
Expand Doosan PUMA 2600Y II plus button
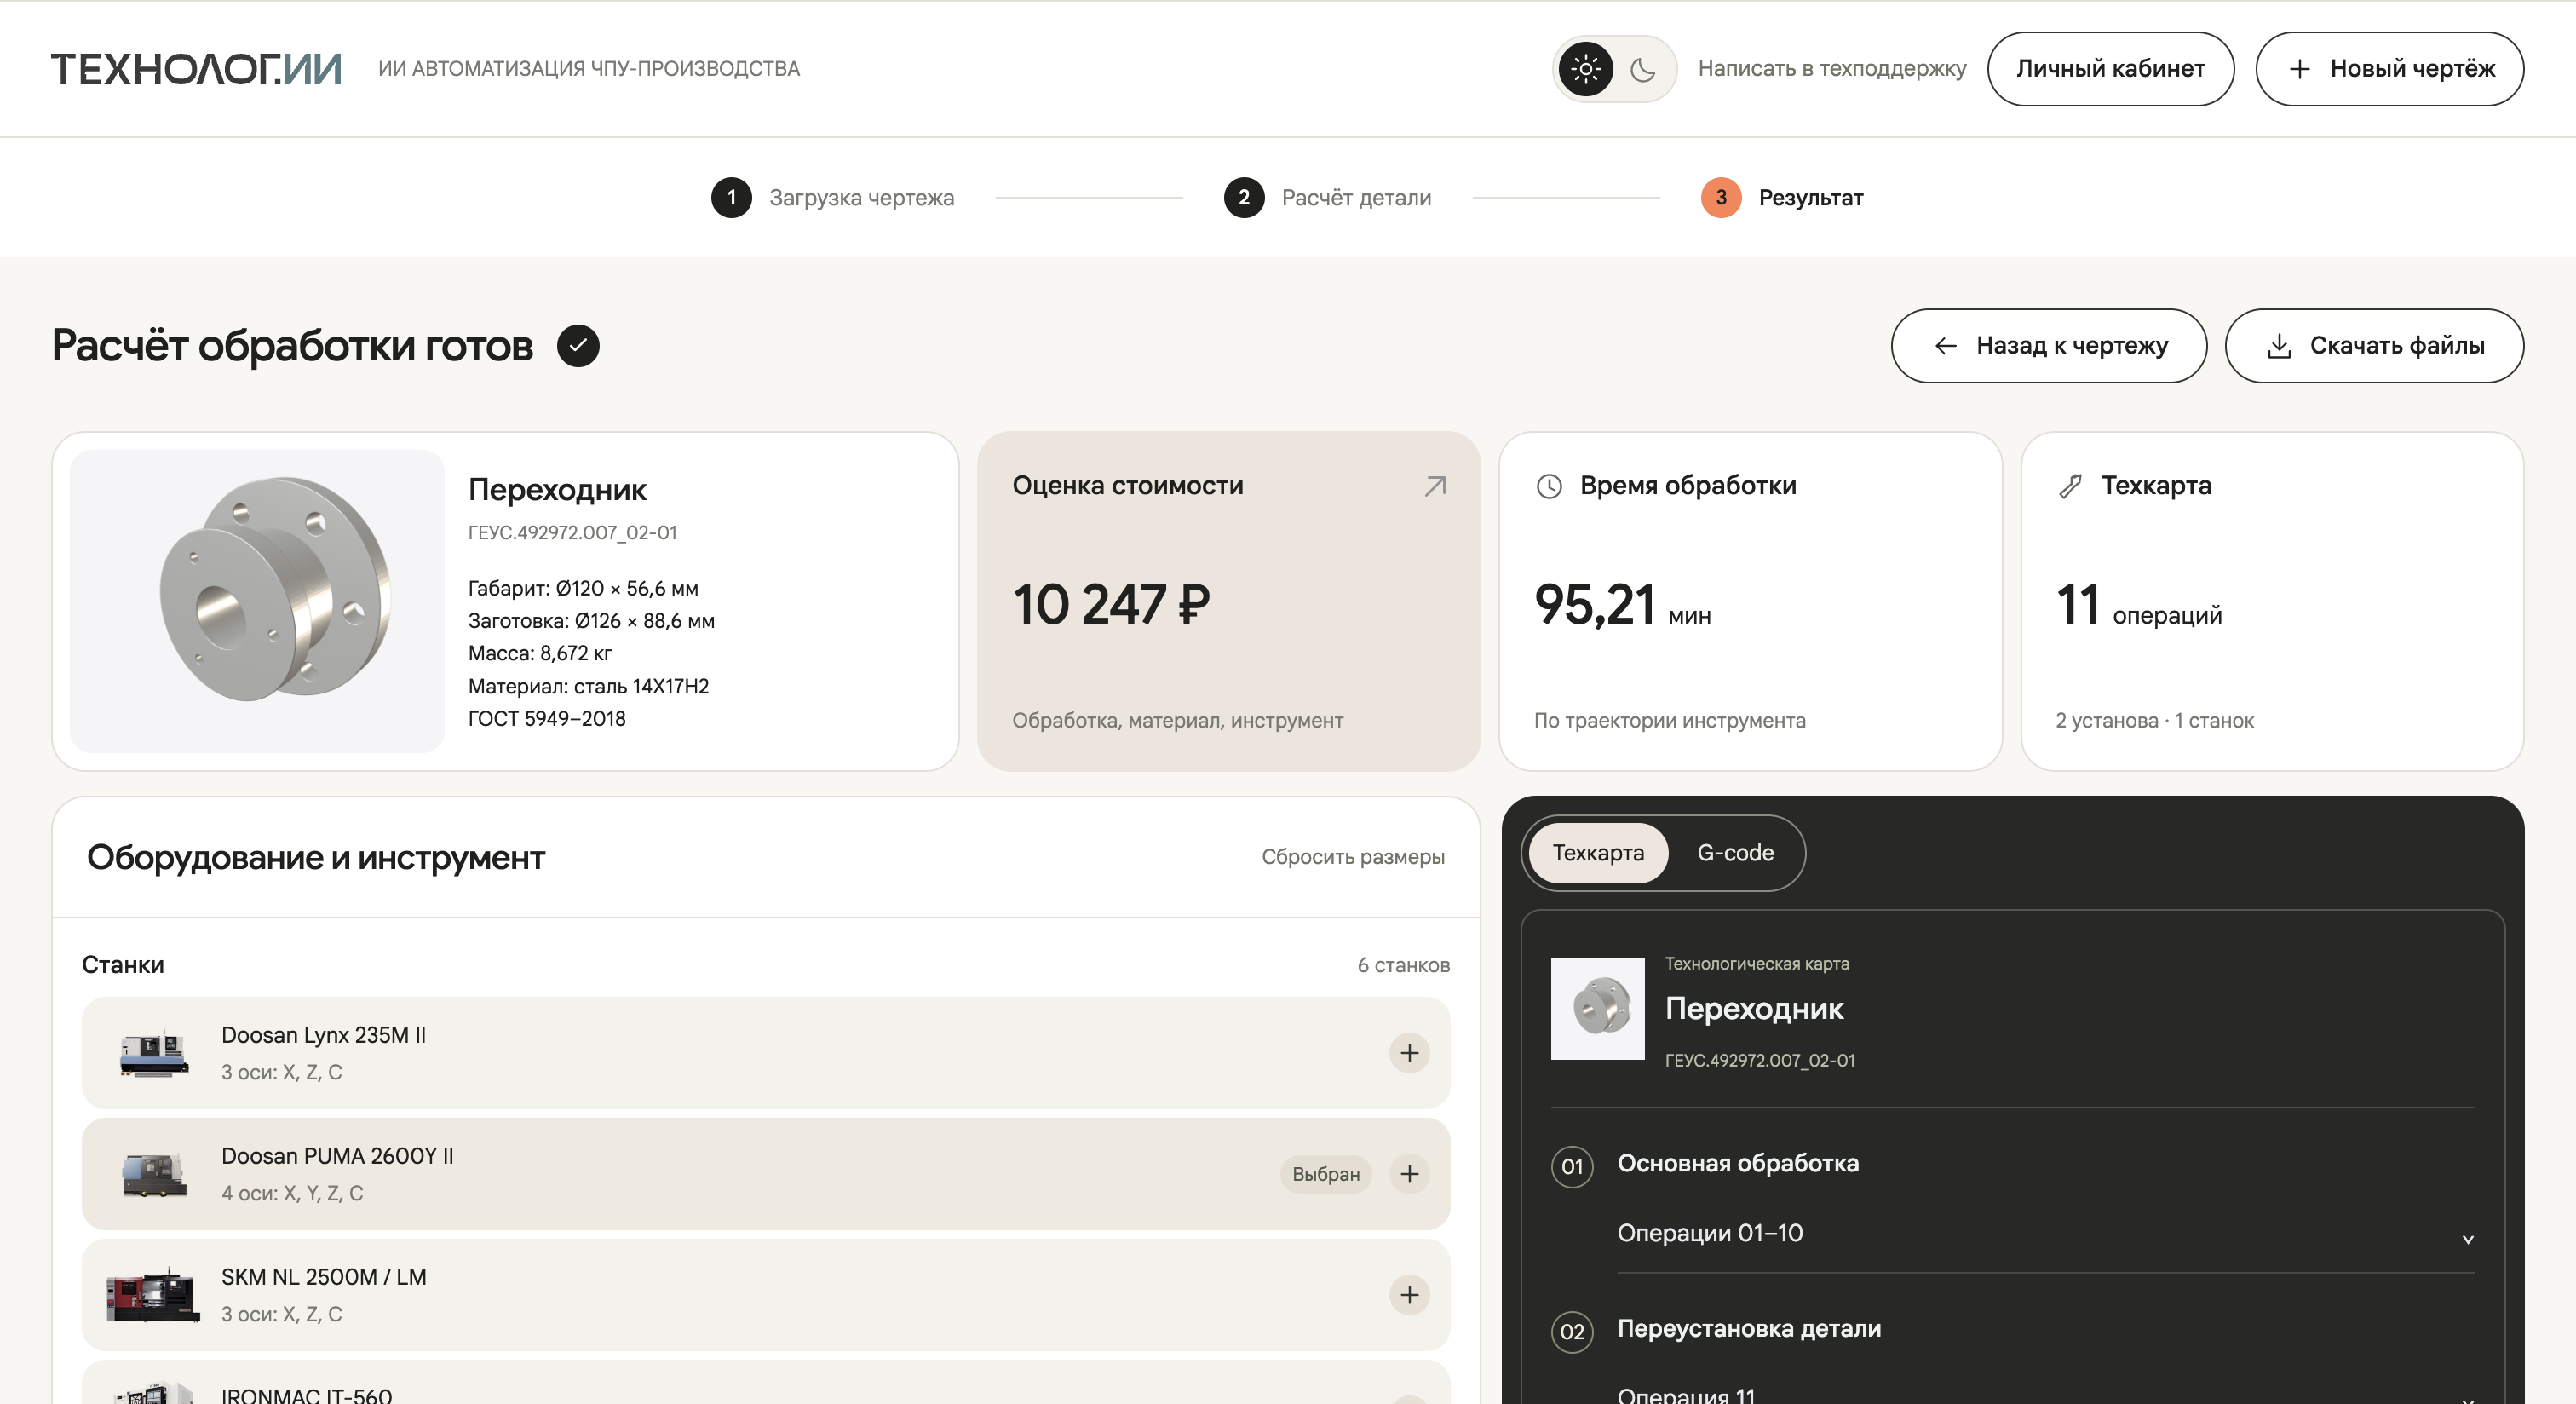(1409, 1174)
